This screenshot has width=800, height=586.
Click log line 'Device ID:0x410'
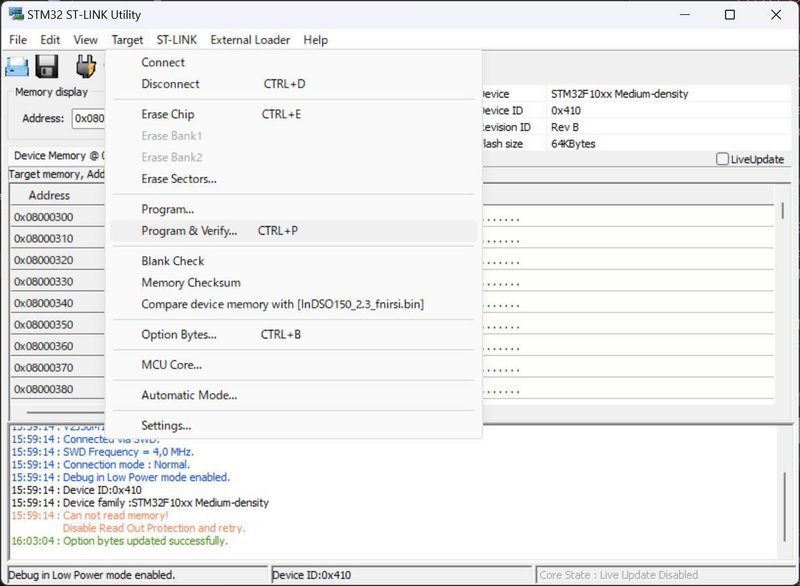point(77,490)
